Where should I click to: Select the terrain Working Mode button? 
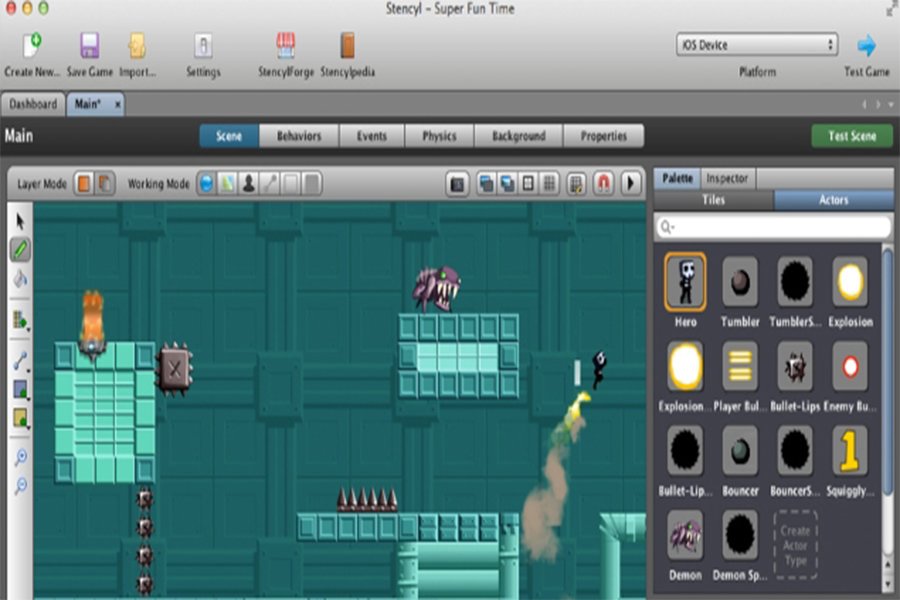tap(227, 184)
